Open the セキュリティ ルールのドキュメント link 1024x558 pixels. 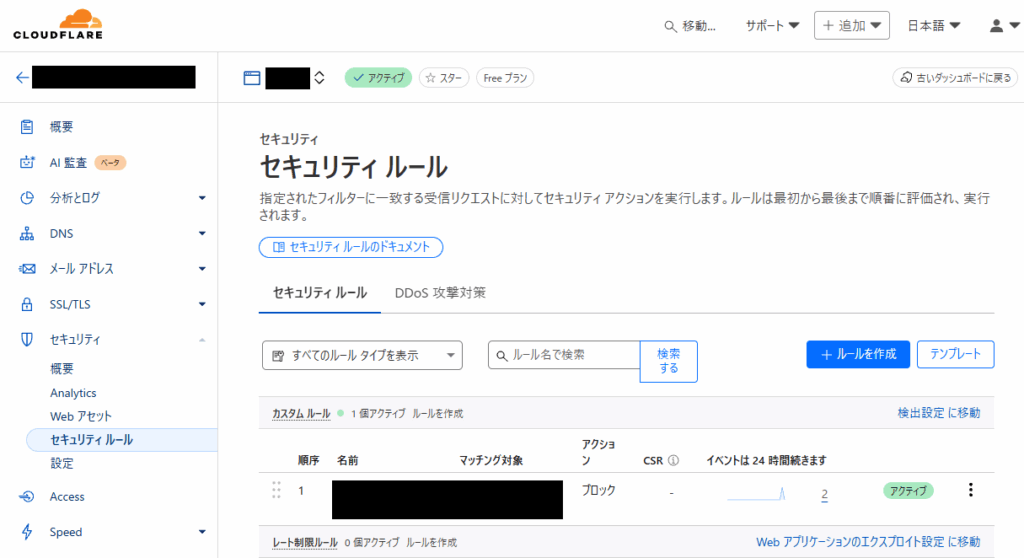click(x=351, y=247)
